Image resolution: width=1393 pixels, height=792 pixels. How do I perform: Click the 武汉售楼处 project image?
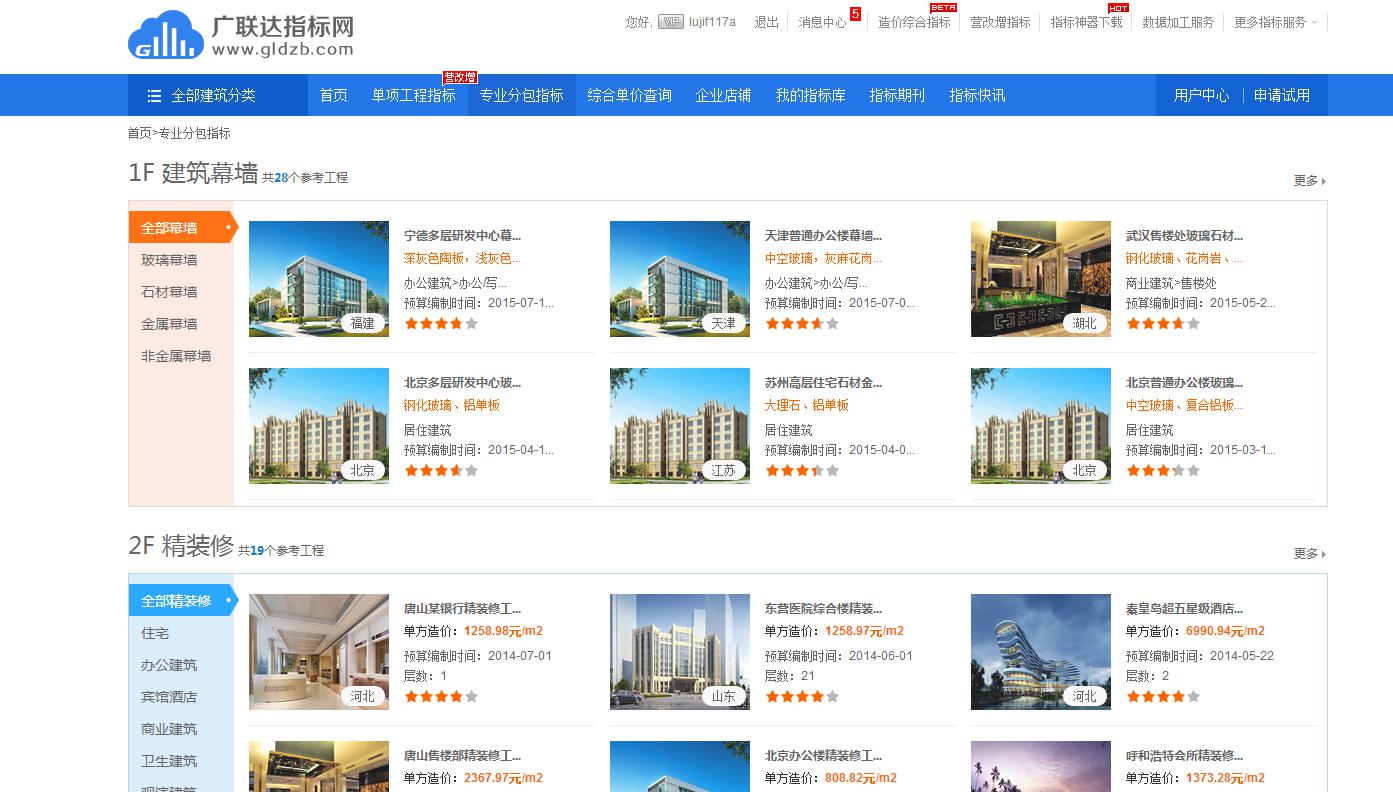click(x=1040, y=279)
